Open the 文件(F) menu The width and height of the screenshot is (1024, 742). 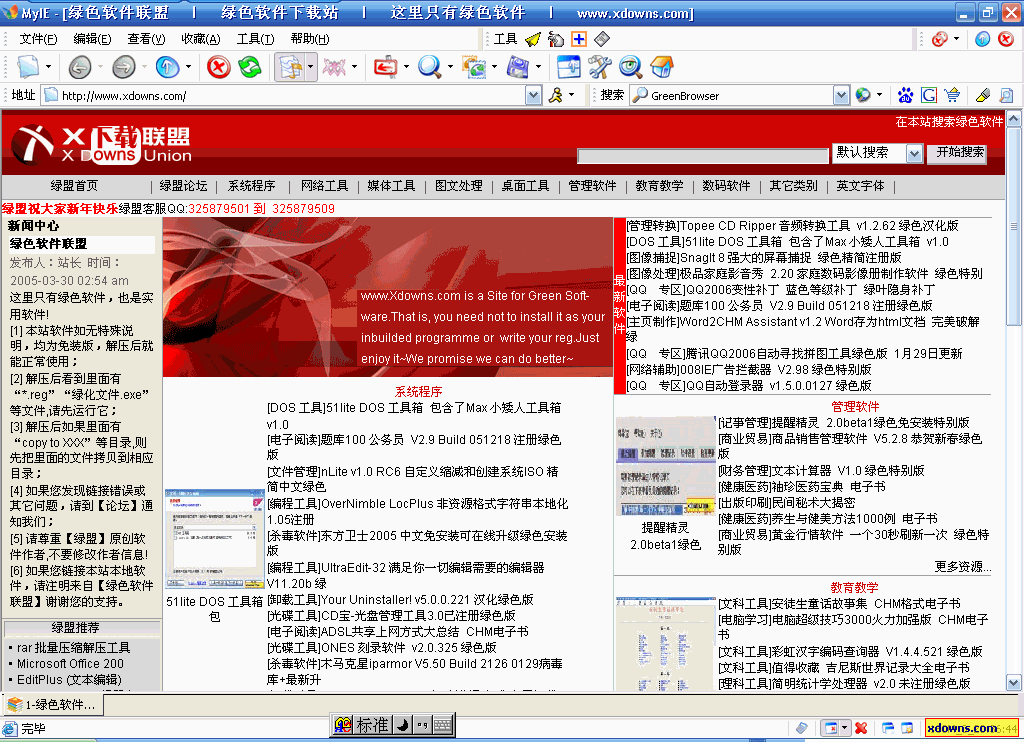38,39
